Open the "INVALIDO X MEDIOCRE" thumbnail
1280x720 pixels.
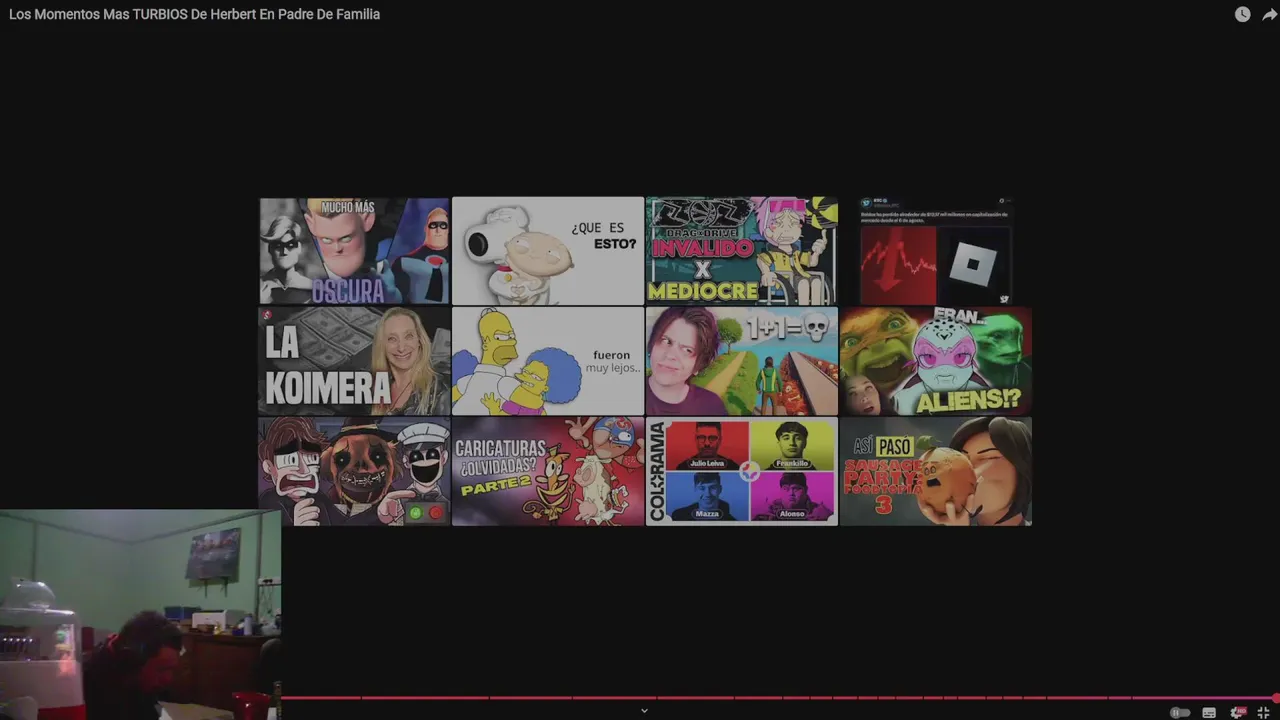pos(741,251)
